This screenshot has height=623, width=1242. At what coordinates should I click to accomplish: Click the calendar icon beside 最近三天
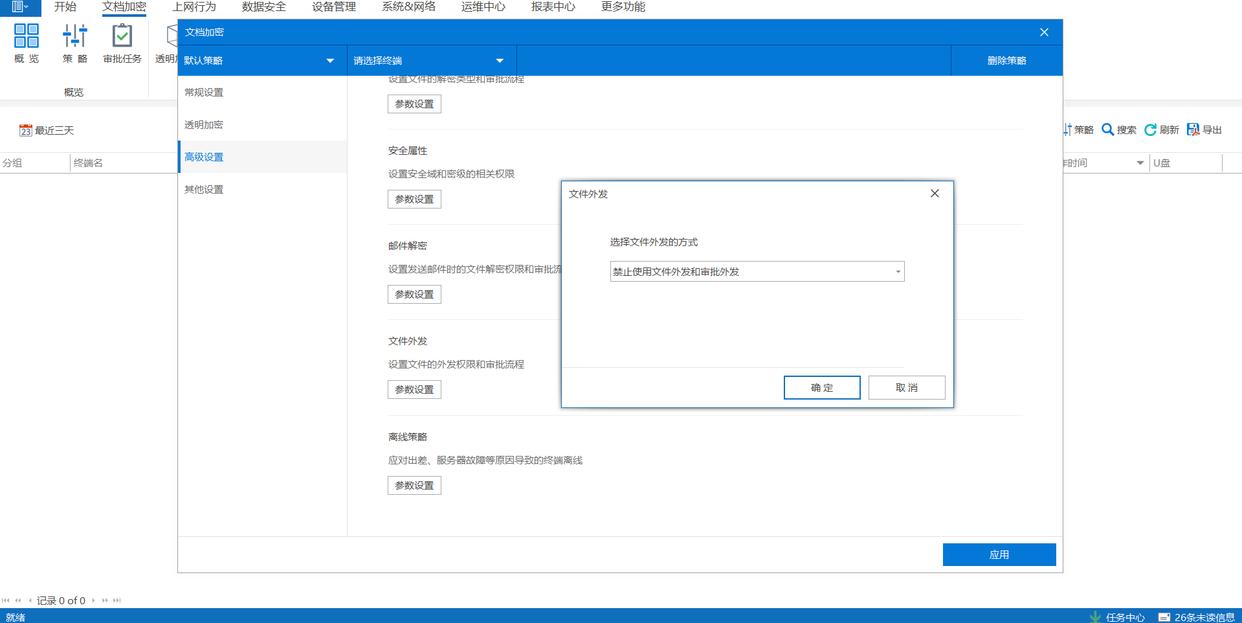tap(26, 130)
